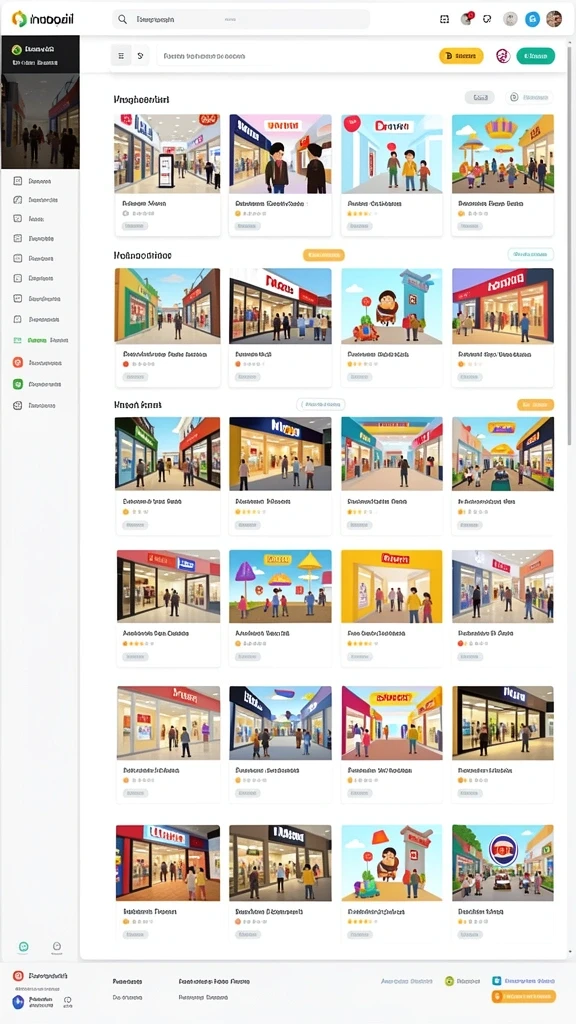576x1024 pixels.
Task: Click the square scan icon in the top bar
Action: click(x=445, y=20)
